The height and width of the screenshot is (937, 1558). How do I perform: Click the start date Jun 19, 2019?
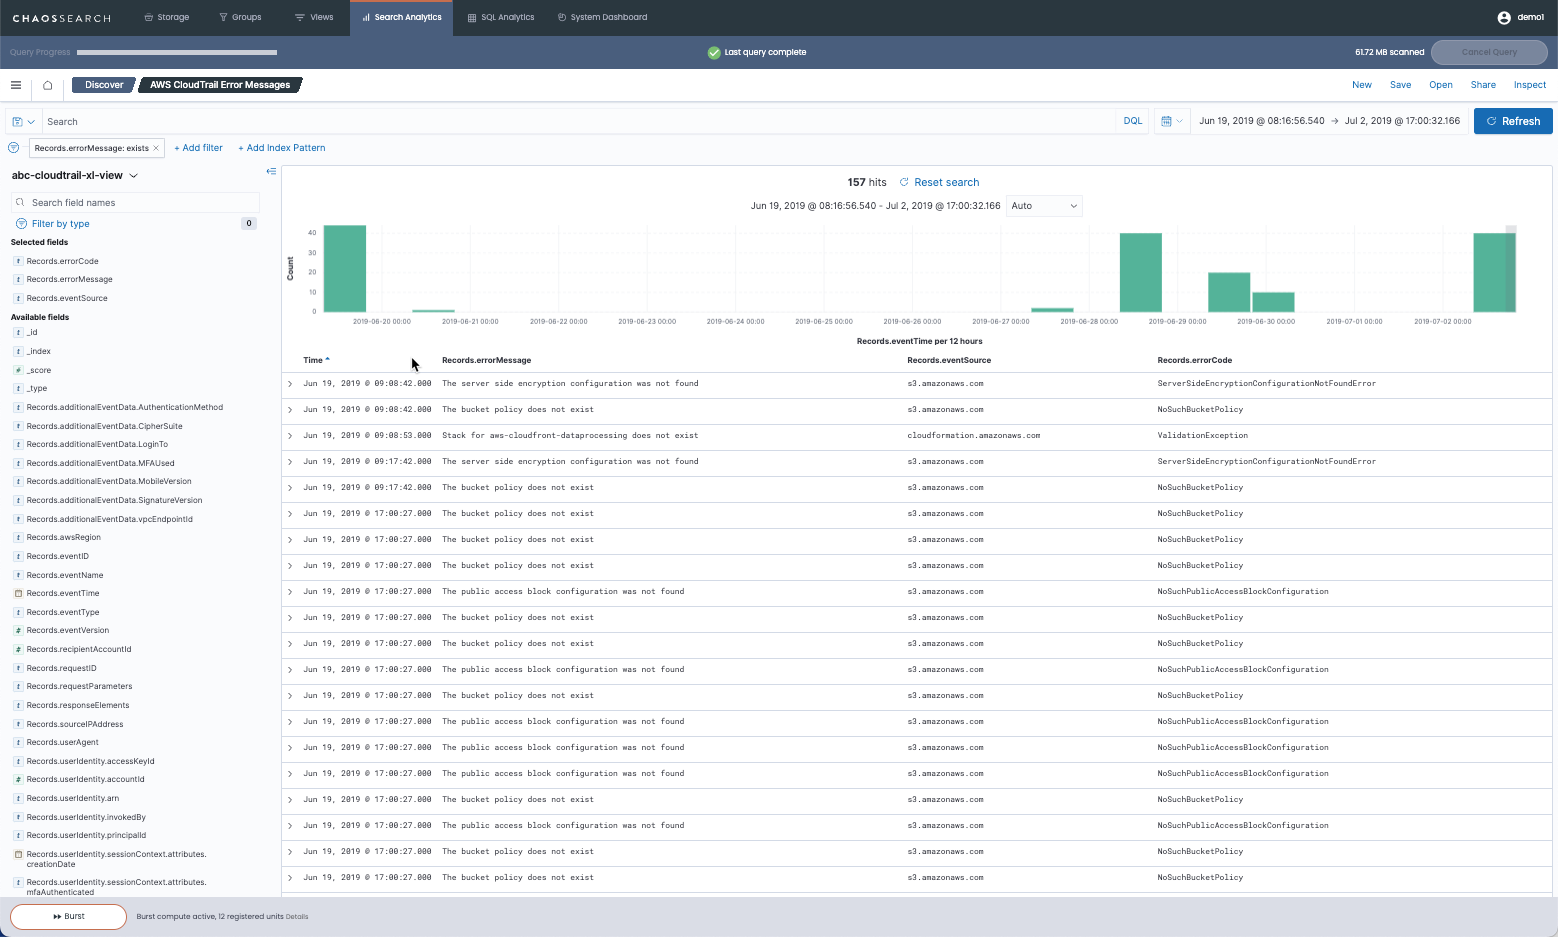pos(1261,121)
